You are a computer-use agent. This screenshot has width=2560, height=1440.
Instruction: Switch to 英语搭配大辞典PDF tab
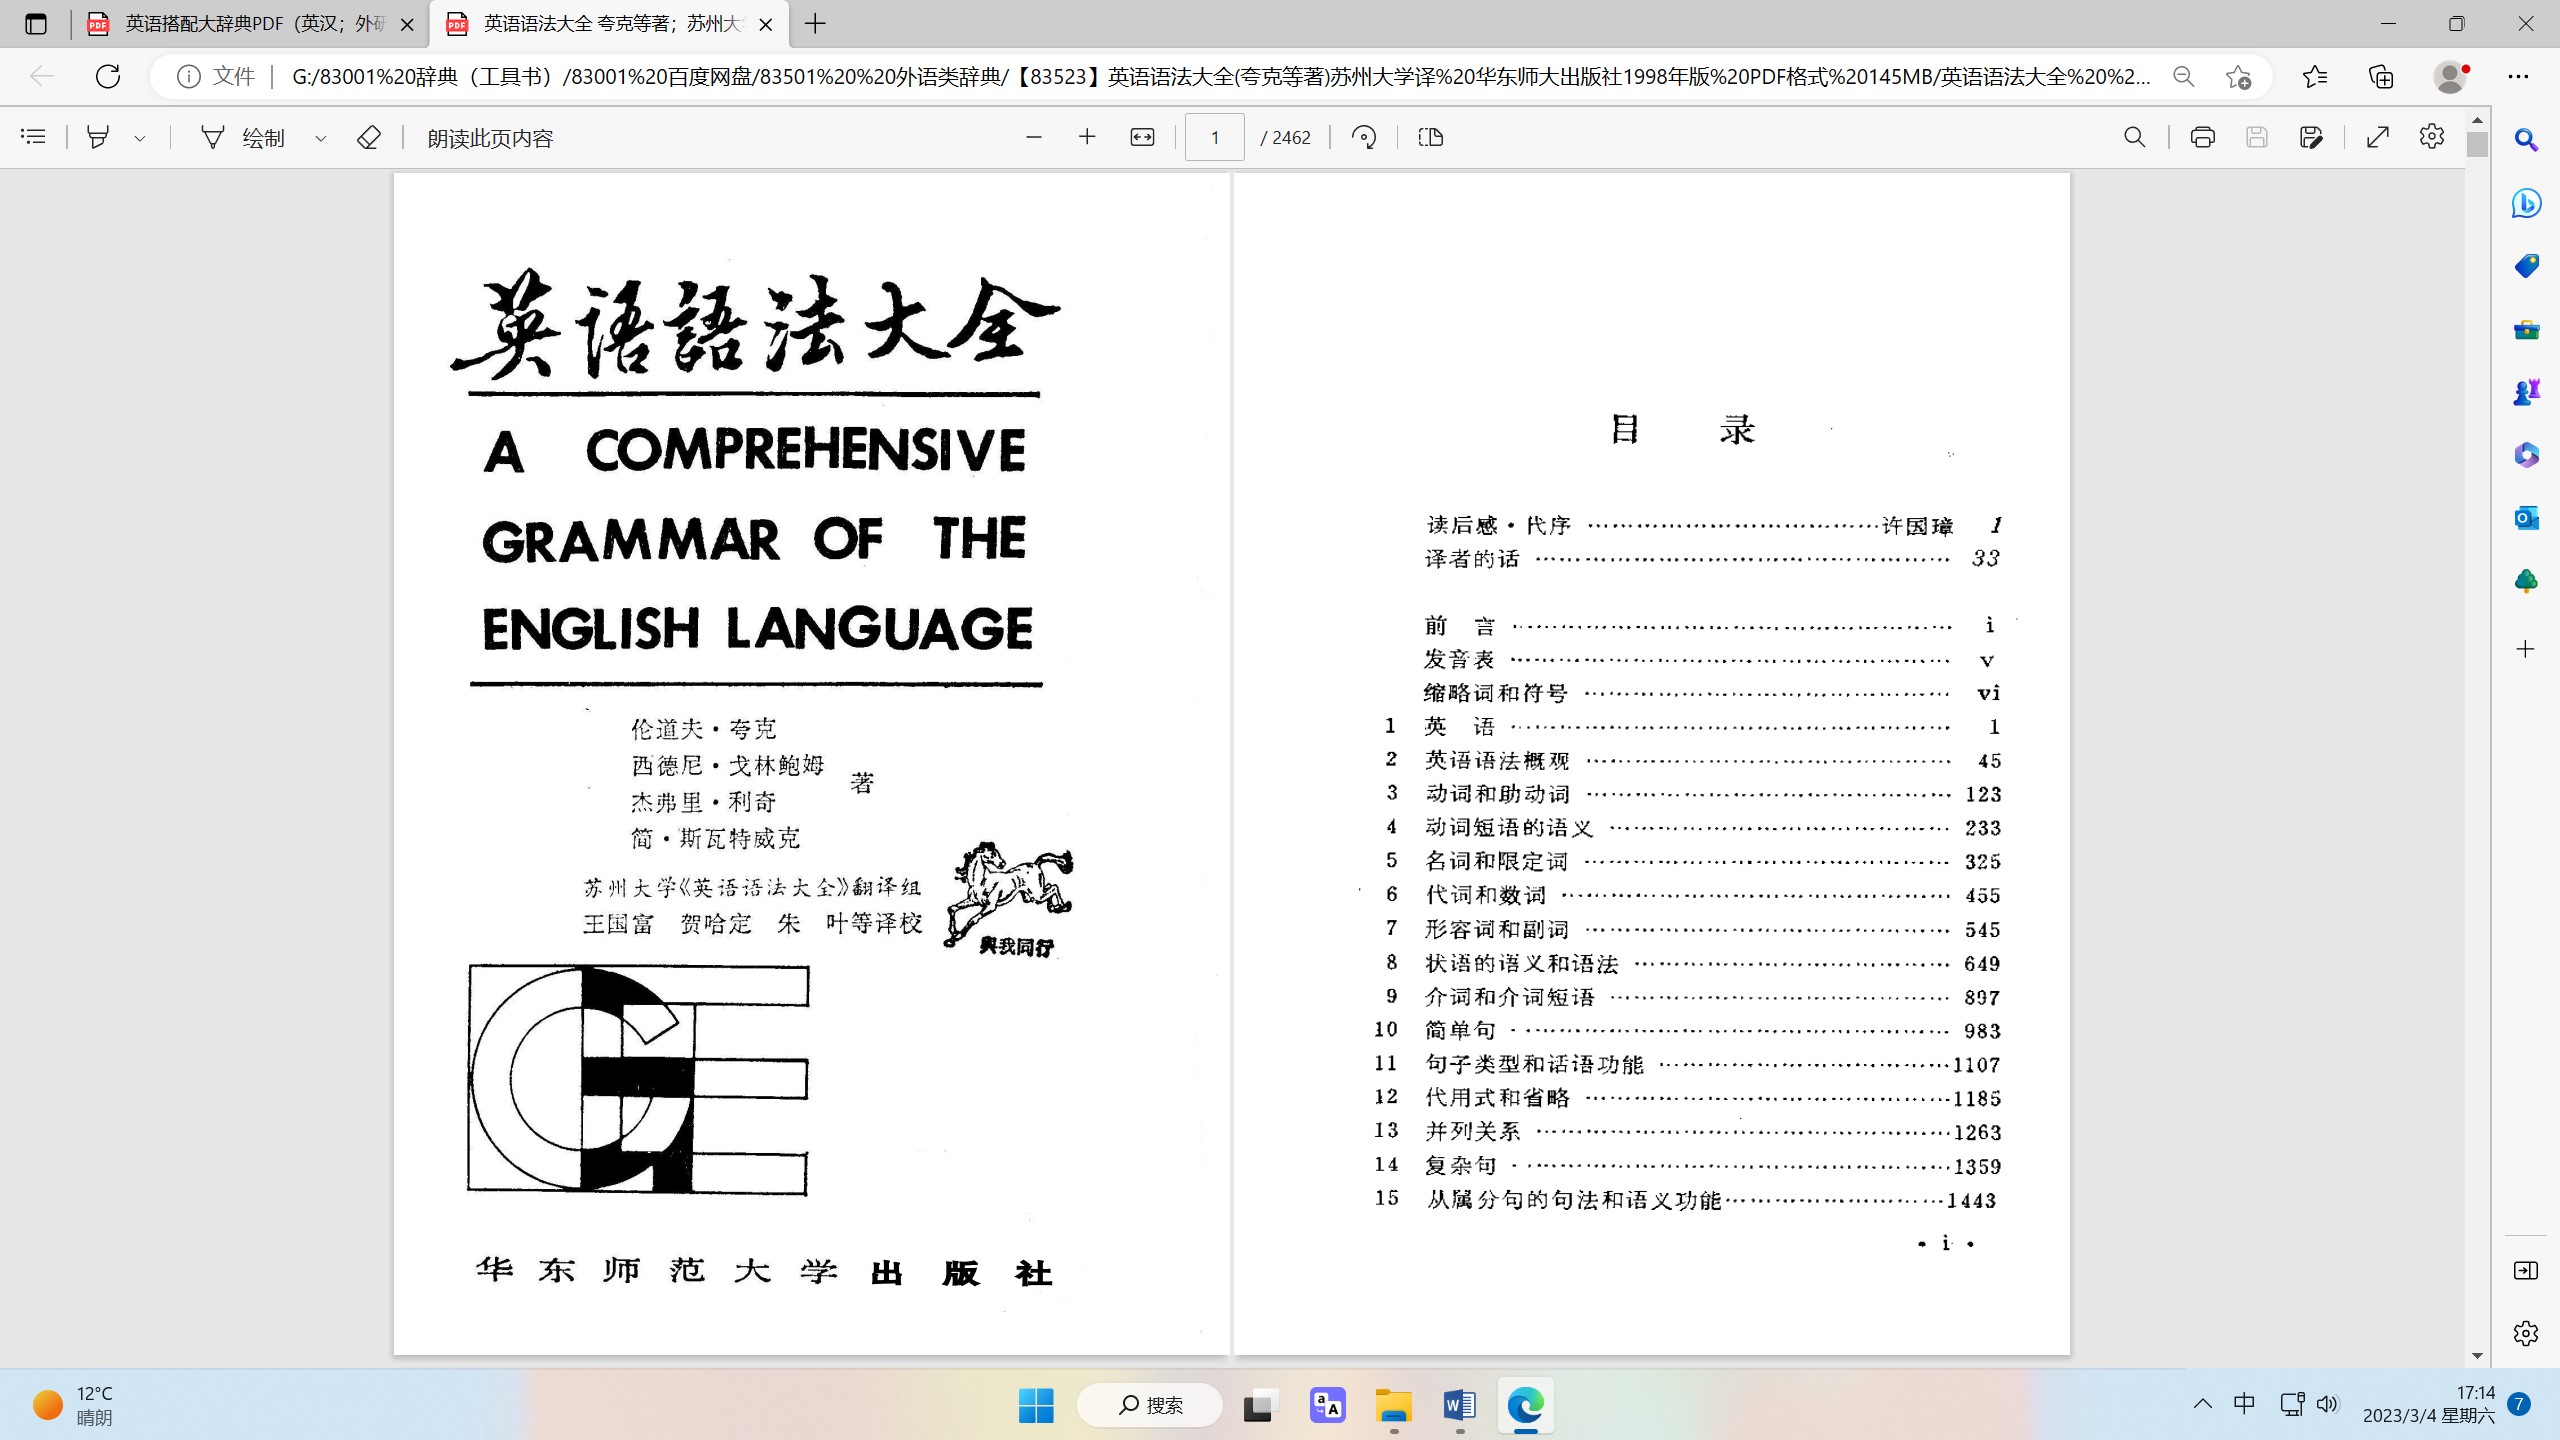tap(250, 24)
